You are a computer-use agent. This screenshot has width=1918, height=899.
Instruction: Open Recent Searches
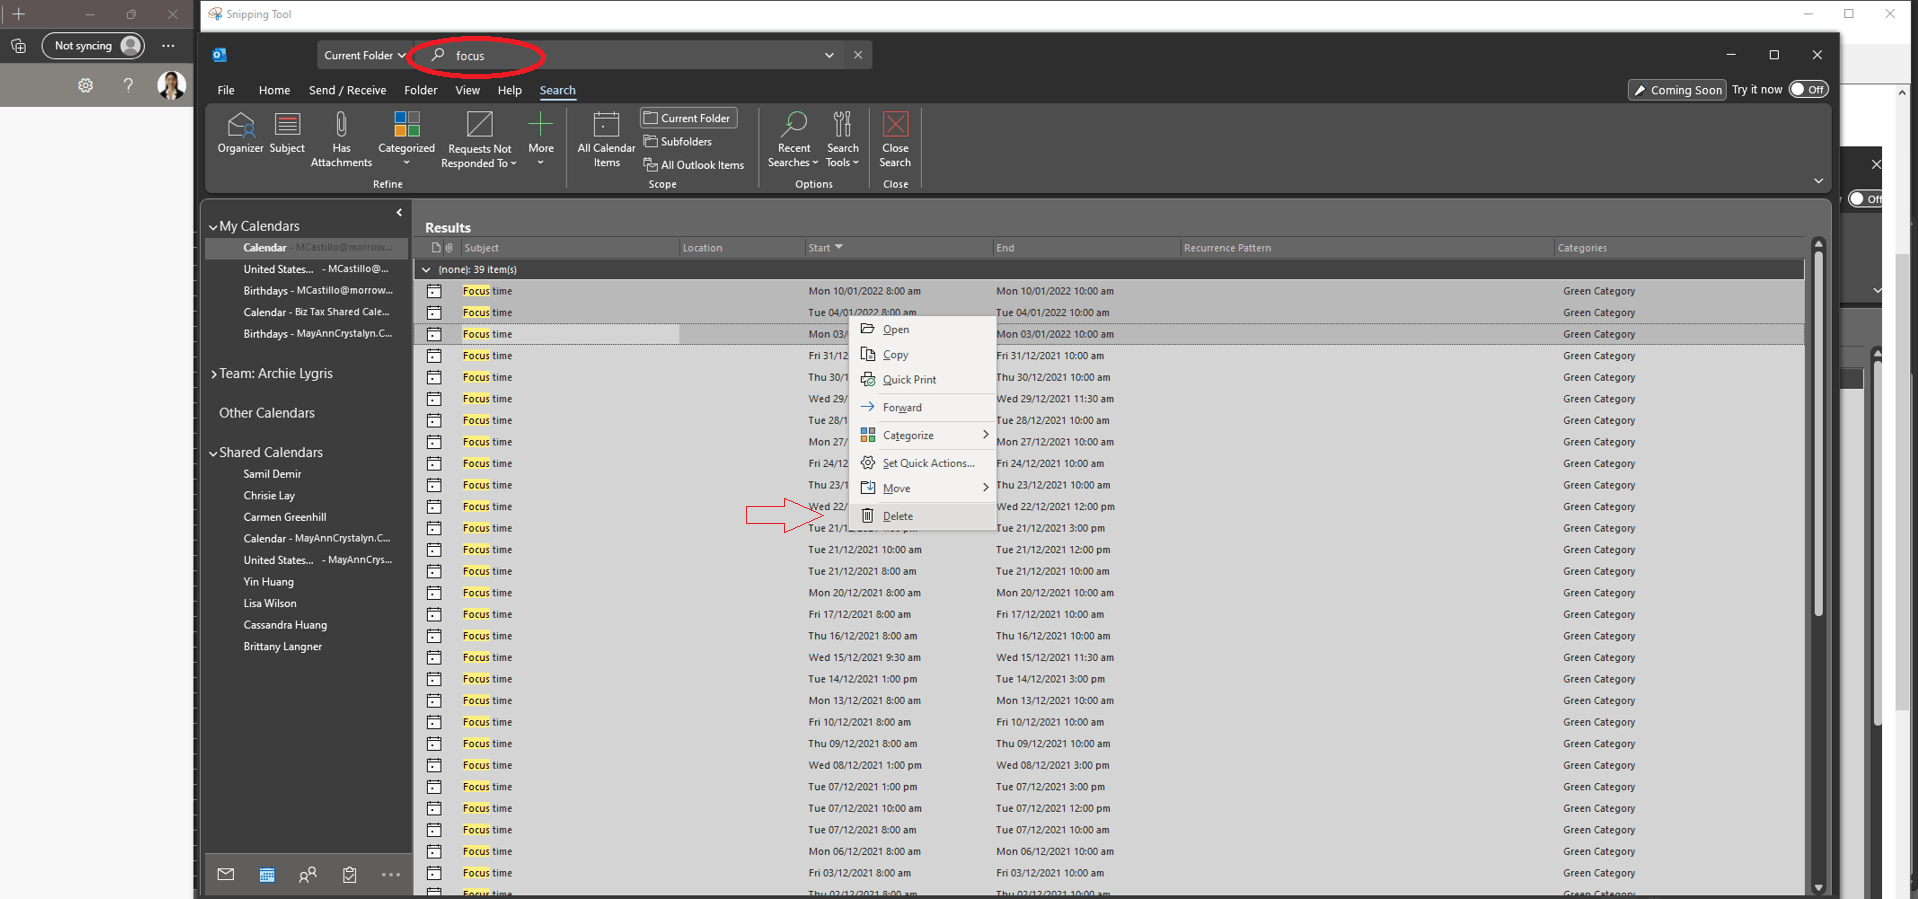coord(794,139)
